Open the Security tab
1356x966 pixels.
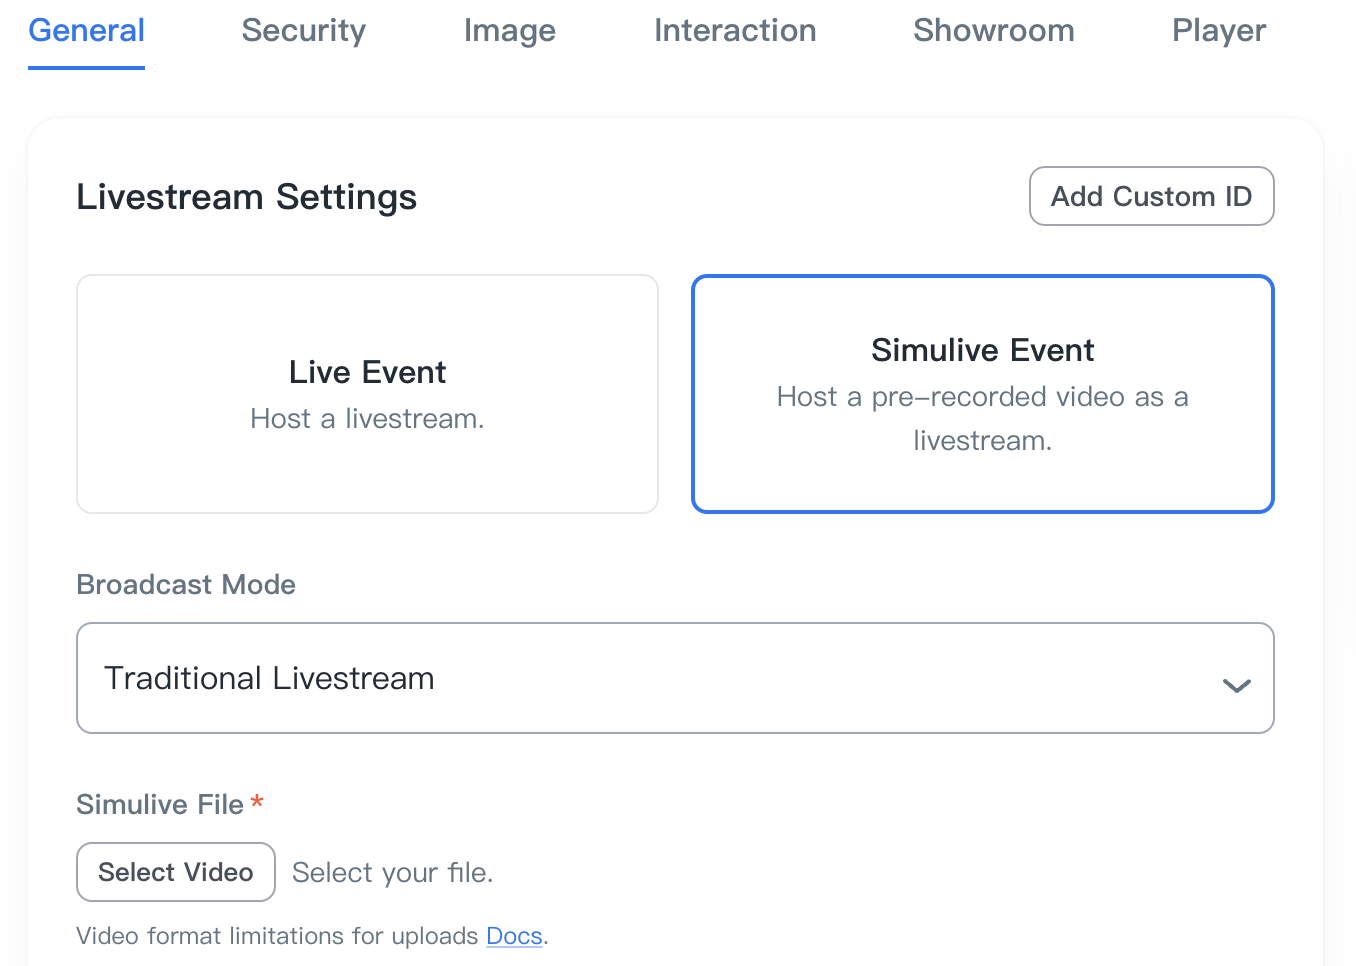[x=303, y=31]
